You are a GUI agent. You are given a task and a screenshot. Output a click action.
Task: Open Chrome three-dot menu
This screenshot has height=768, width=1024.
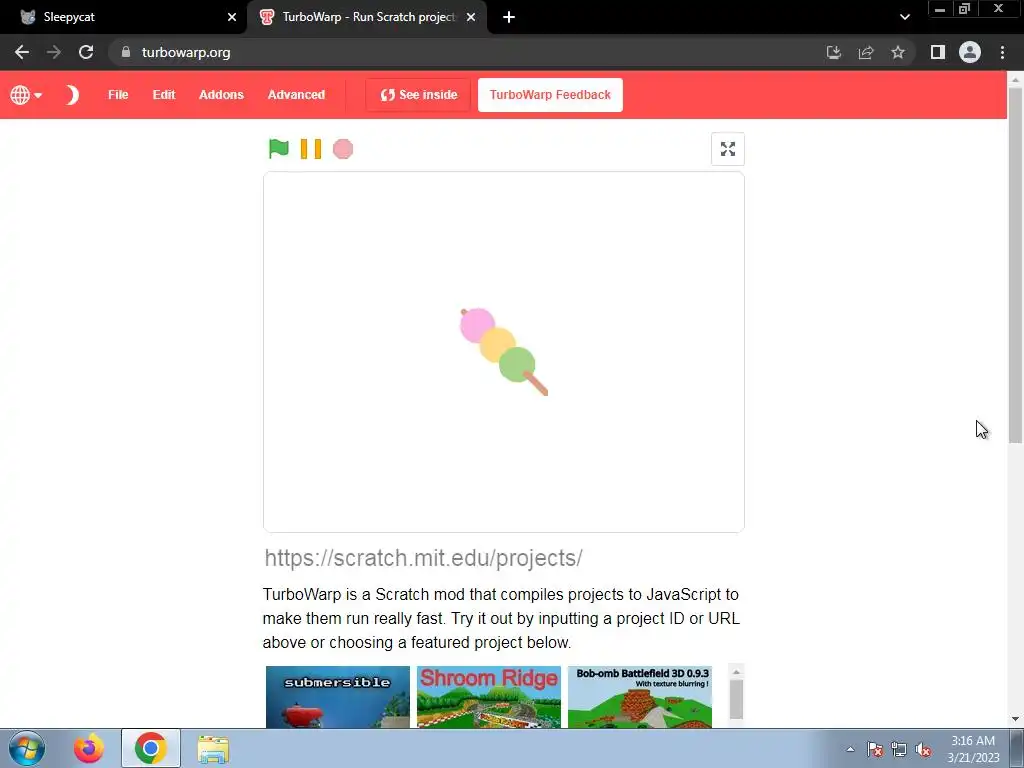[x=1002, y=52]
